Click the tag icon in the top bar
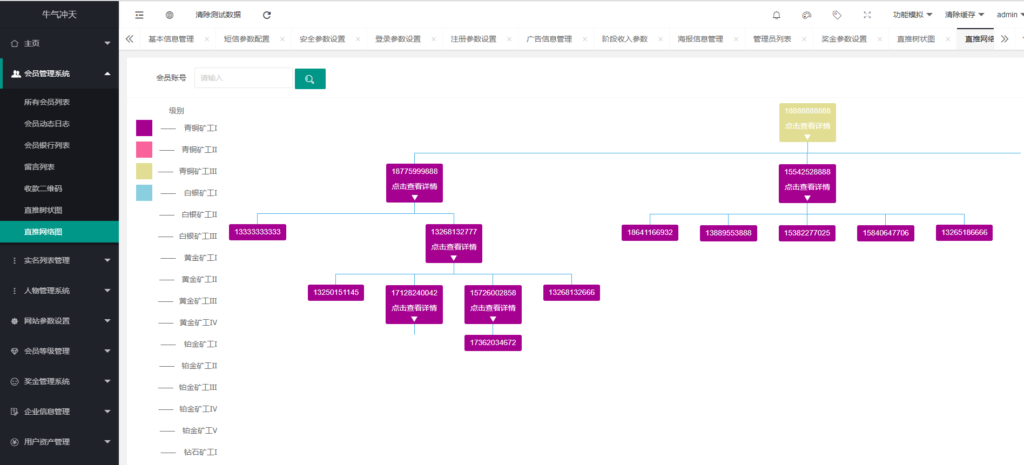The width and height of the screenshot is (1024, 465). (x=836, y=15)
